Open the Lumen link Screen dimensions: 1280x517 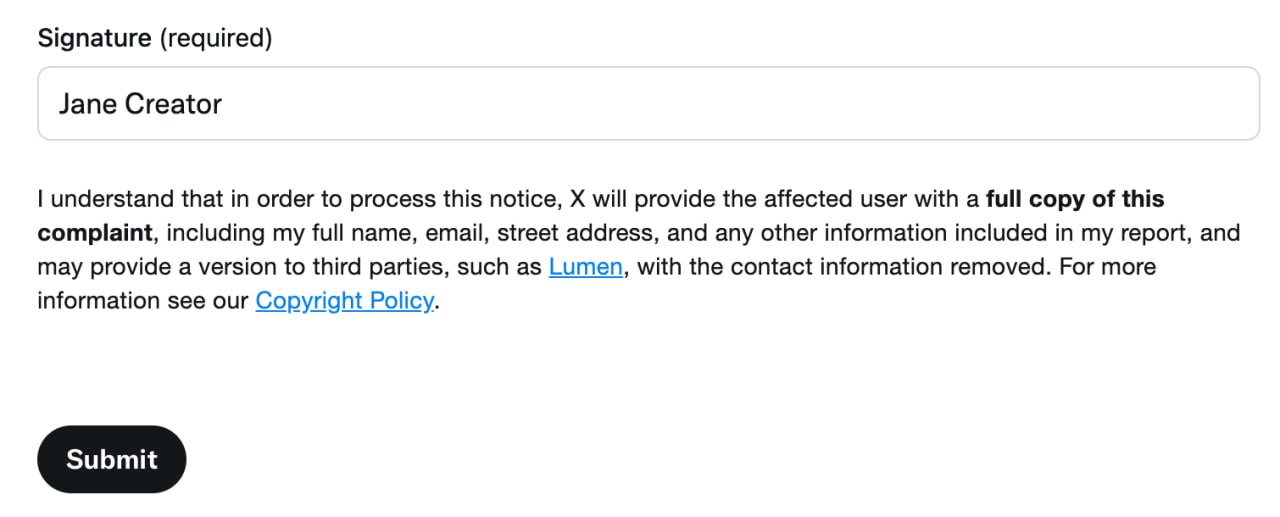[x=586, y=267]
